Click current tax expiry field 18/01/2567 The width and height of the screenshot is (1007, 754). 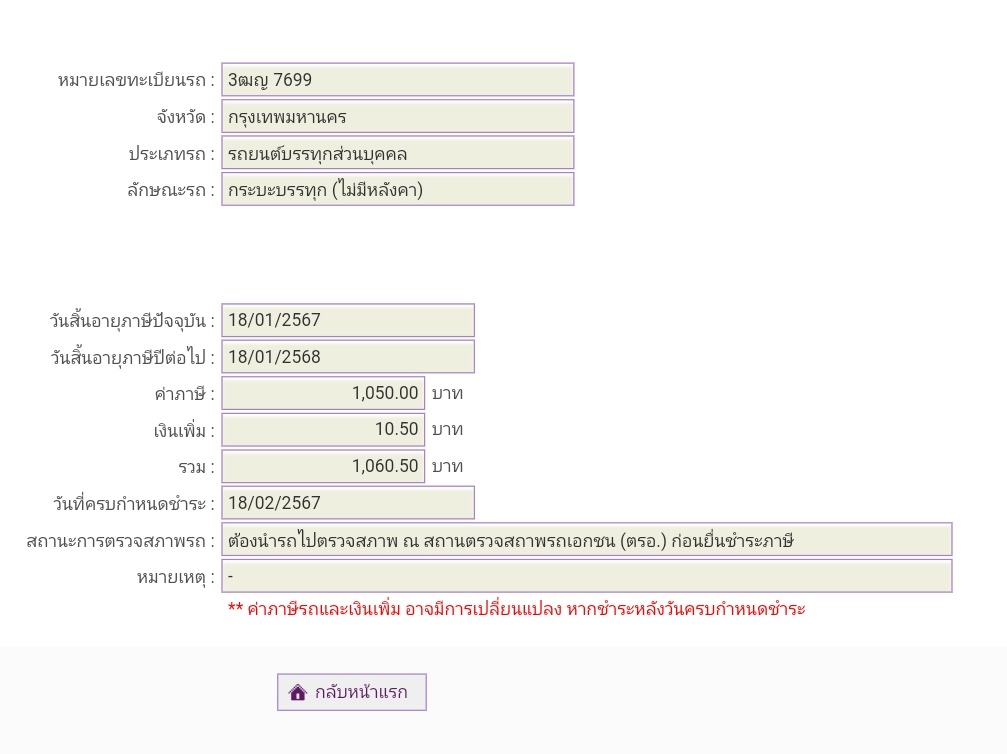348,320
